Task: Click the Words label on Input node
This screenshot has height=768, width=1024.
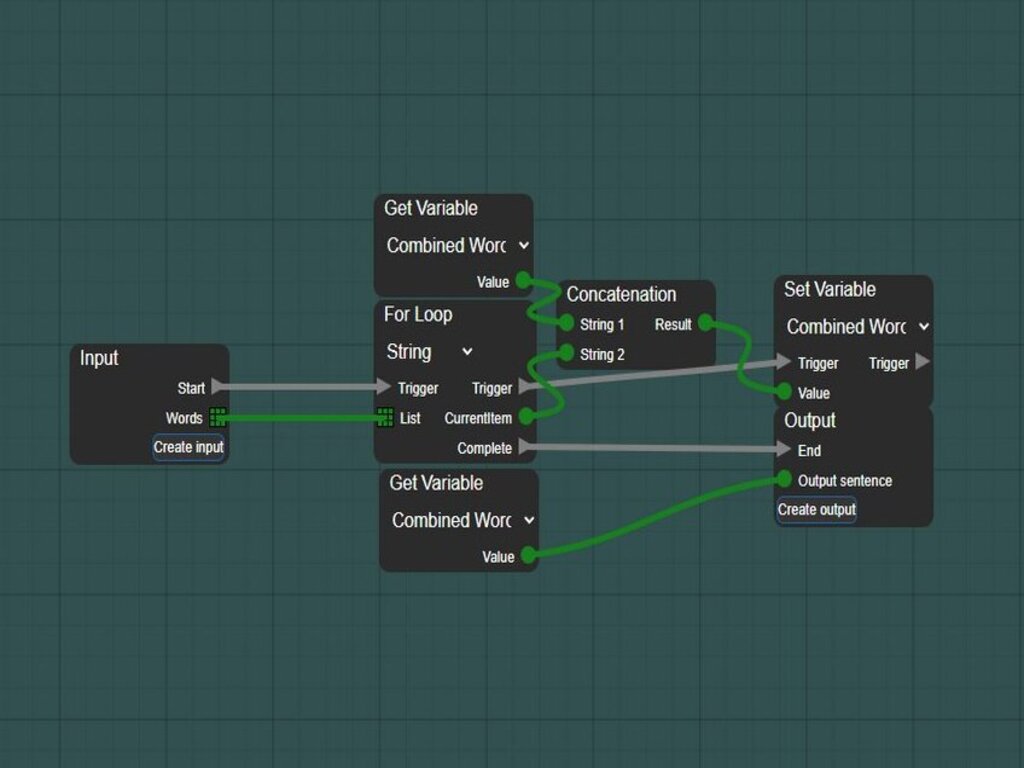Action: click(184, 418)
